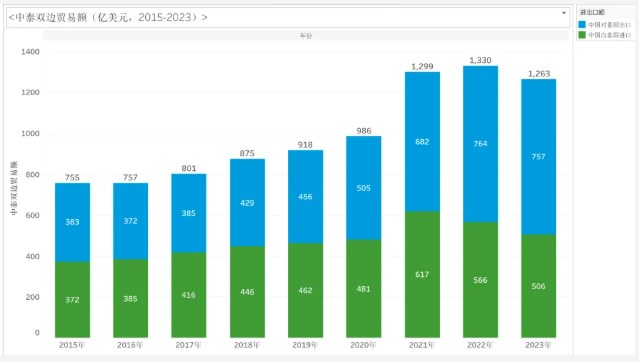Click the vertical axis title 中泰双边贸易额
Image resolution: width=639 pixels, height=362 pixels.
click(x=14, y=188)
